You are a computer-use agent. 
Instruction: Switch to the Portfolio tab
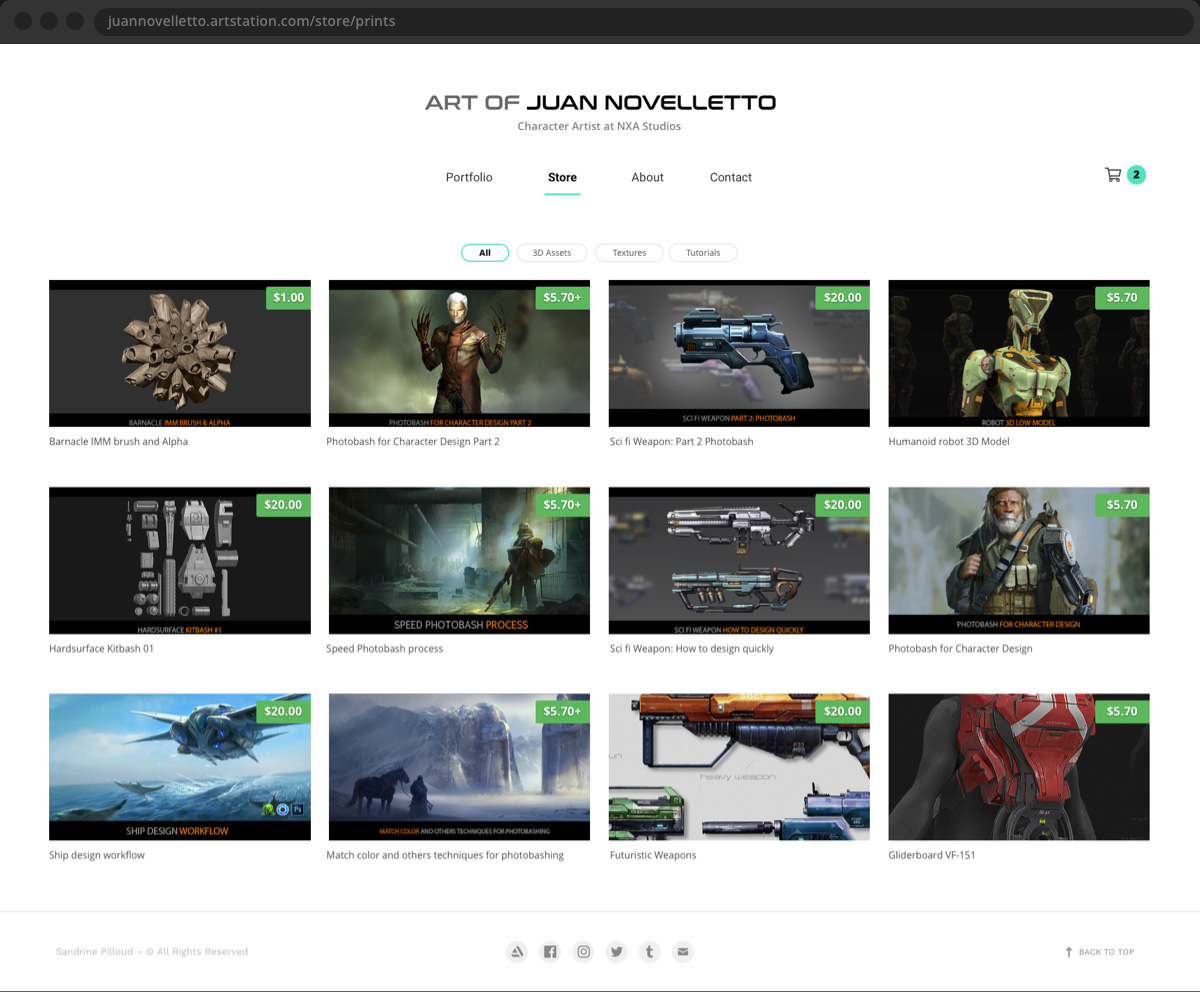tap(468, 177)
